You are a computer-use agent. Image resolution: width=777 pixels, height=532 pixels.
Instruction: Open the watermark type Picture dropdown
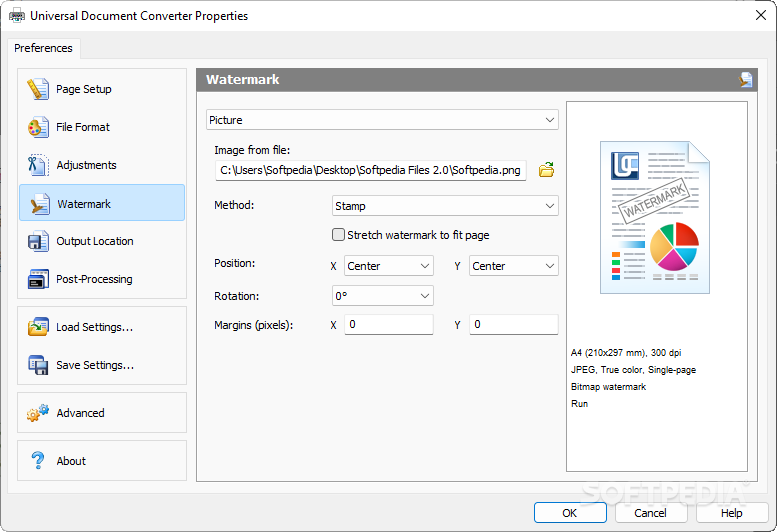382,120
